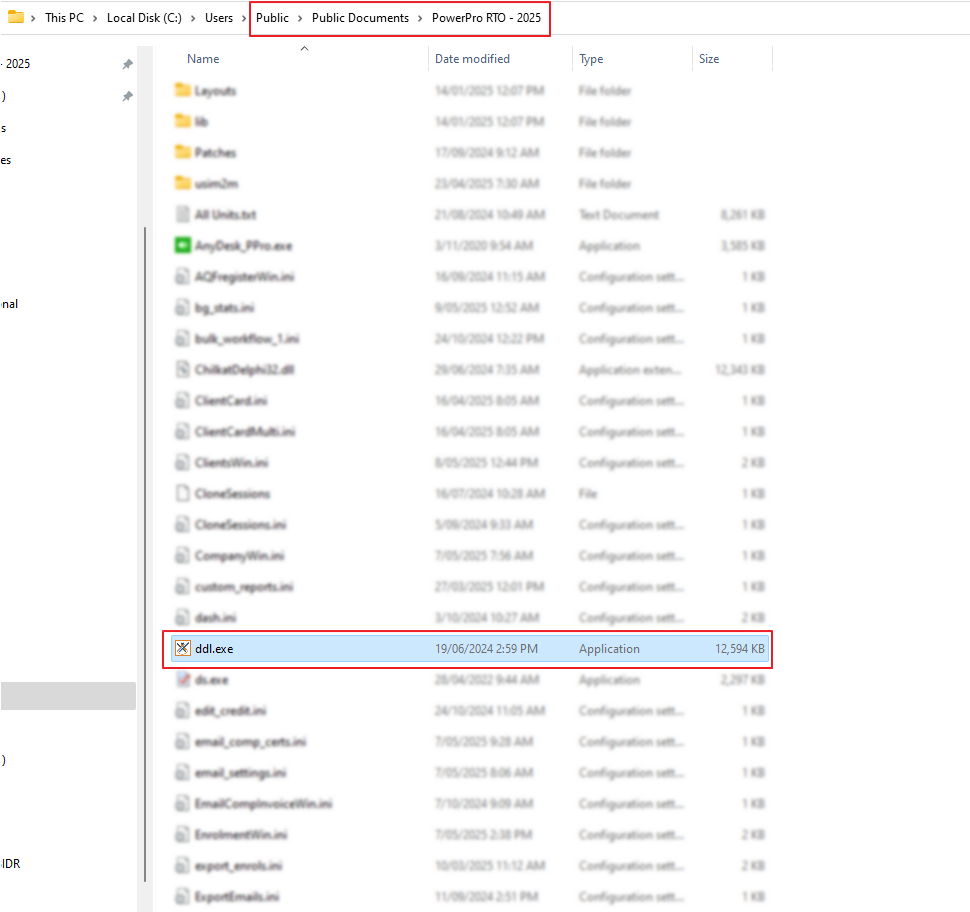Click the pin icon beside the 2025 sidebar item
Screen dimensions: 970x912
pyautogui.click(x=127, y=64)
